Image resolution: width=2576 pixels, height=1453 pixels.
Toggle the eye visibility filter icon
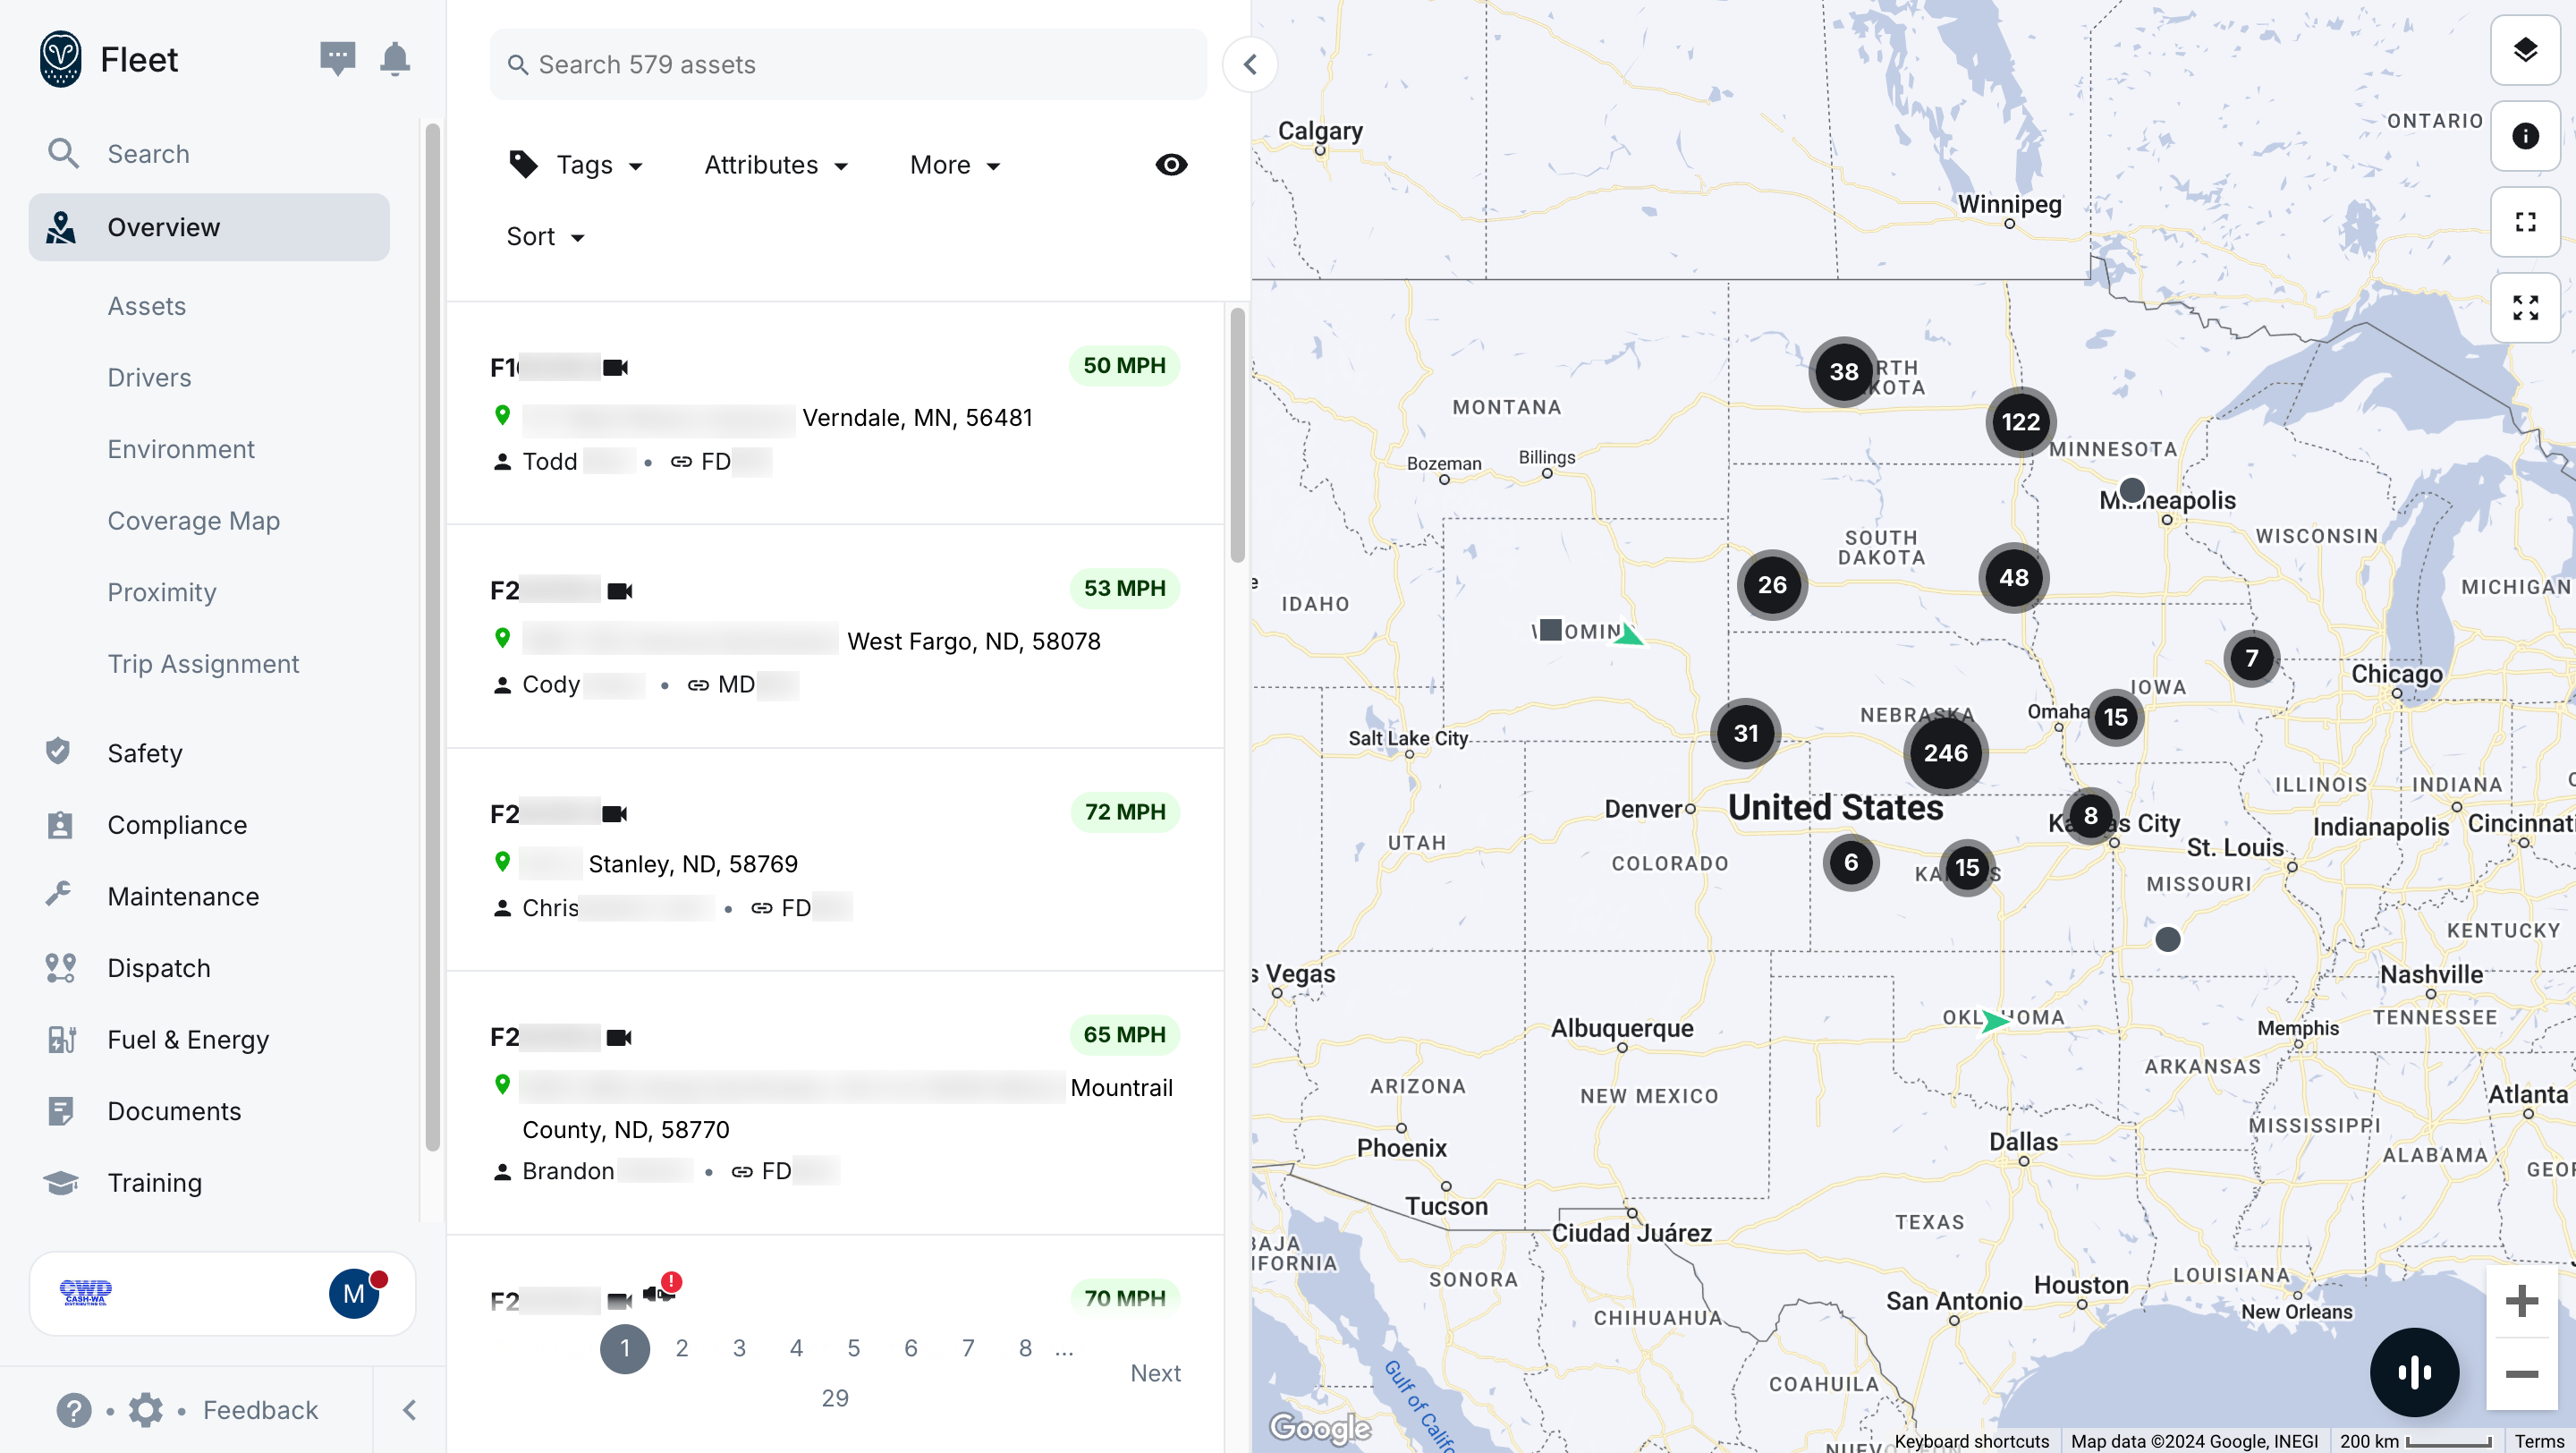tap(1170, 164)
